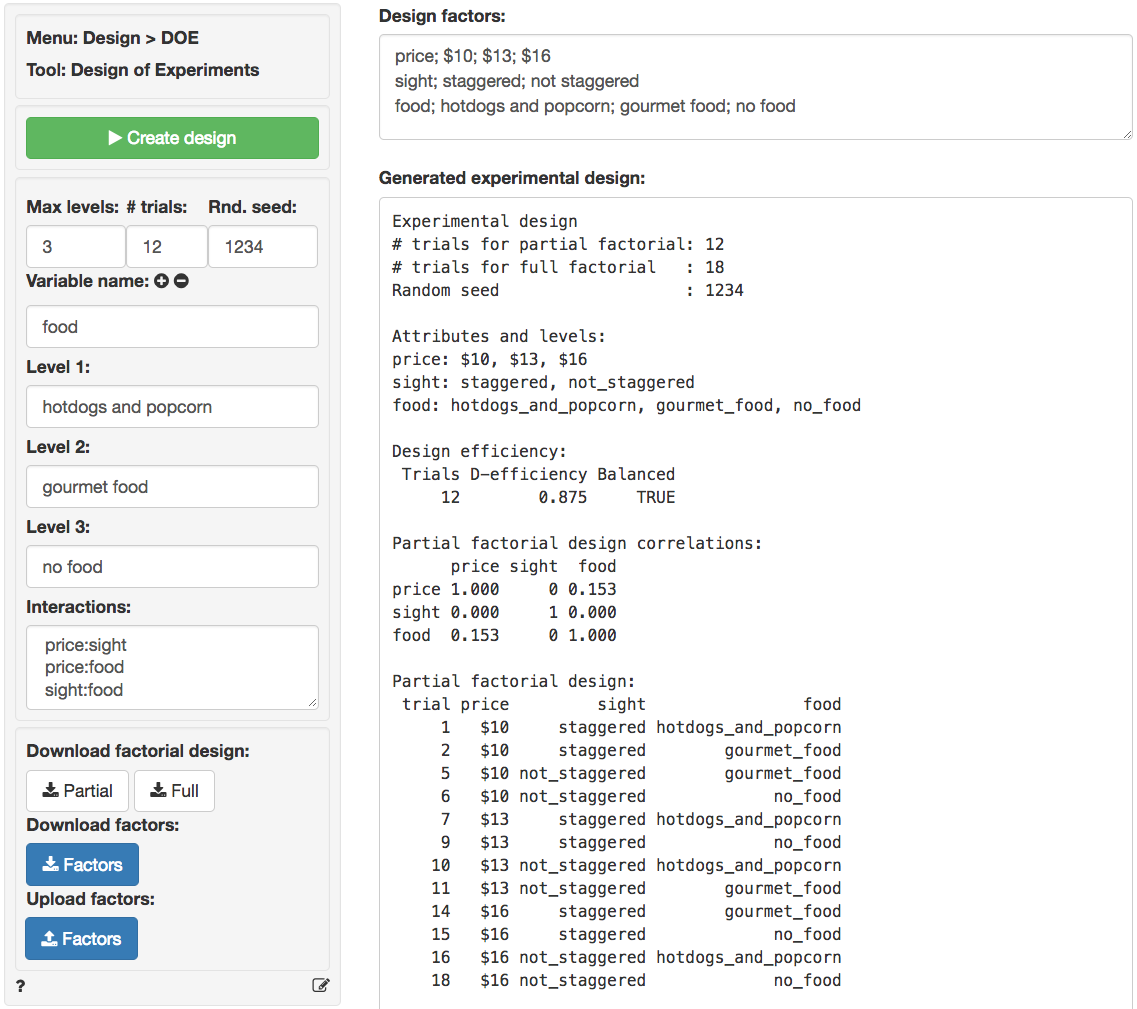
Task: Select the Level 3 no food field
Action: (172, 567)
